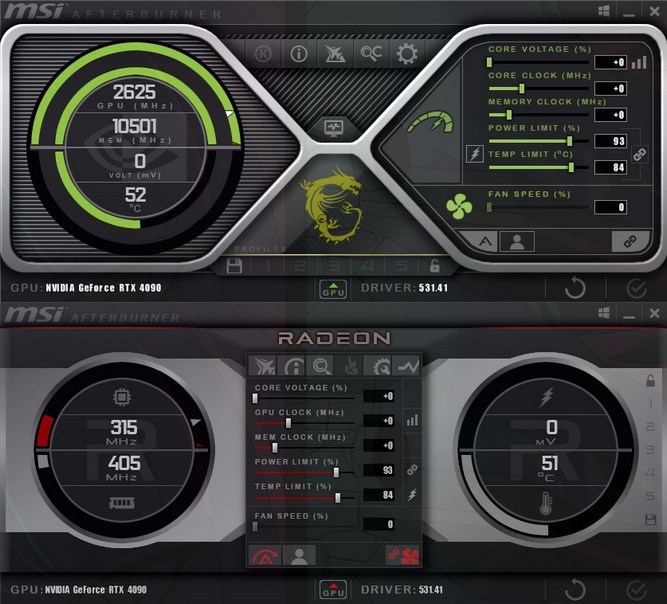Open monitoring graph icon in Radeon skin toolbar
Viewport: 667px width, 604px height.
pos(408,366)
